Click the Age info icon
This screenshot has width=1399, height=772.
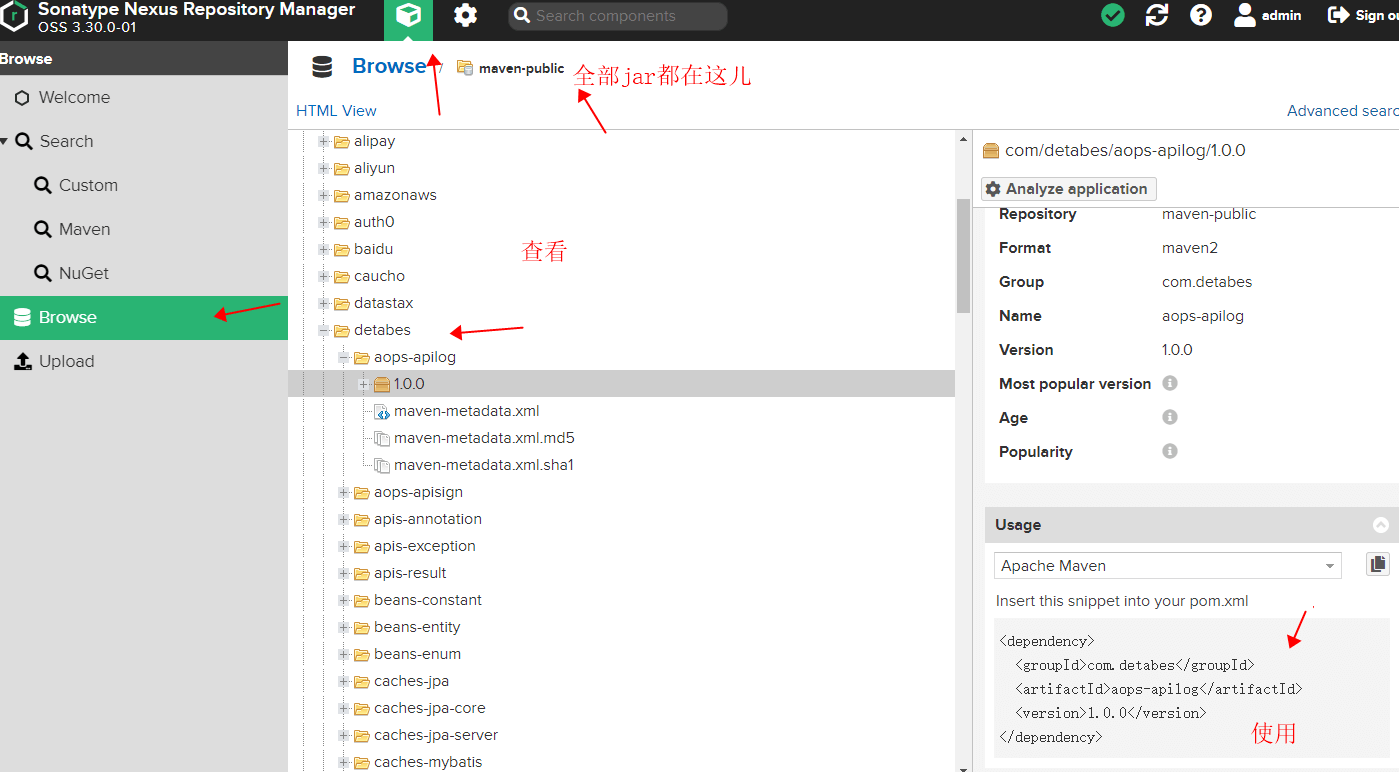(x=1170, y=417)
